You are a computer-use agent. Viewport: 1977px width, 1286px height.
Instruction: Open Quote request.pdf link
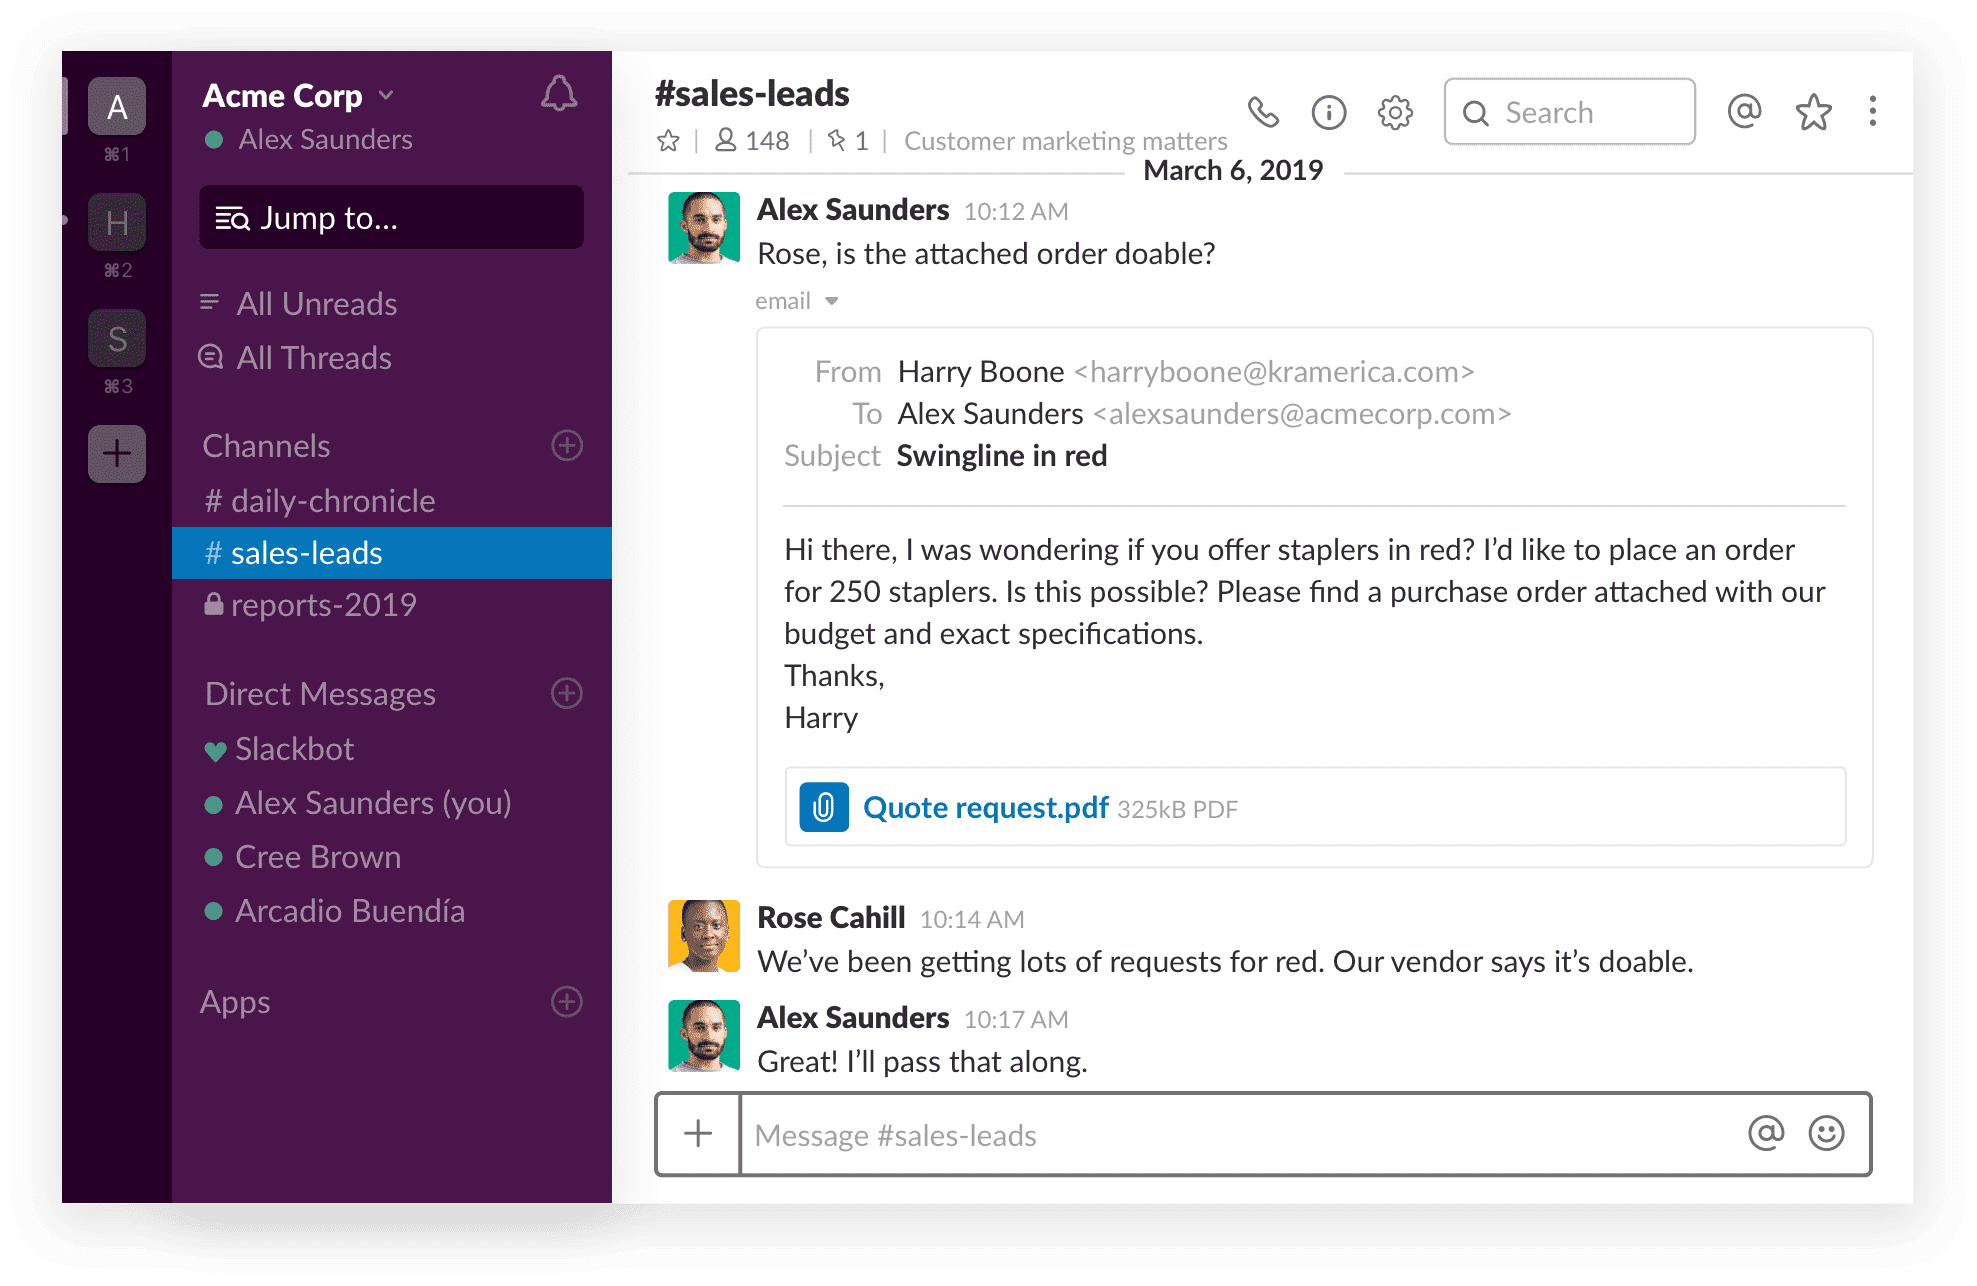point(986,807)
